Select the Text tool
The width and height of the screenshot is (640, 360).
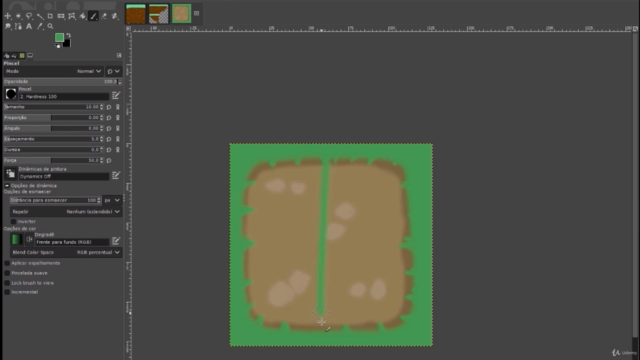point(29,26)
